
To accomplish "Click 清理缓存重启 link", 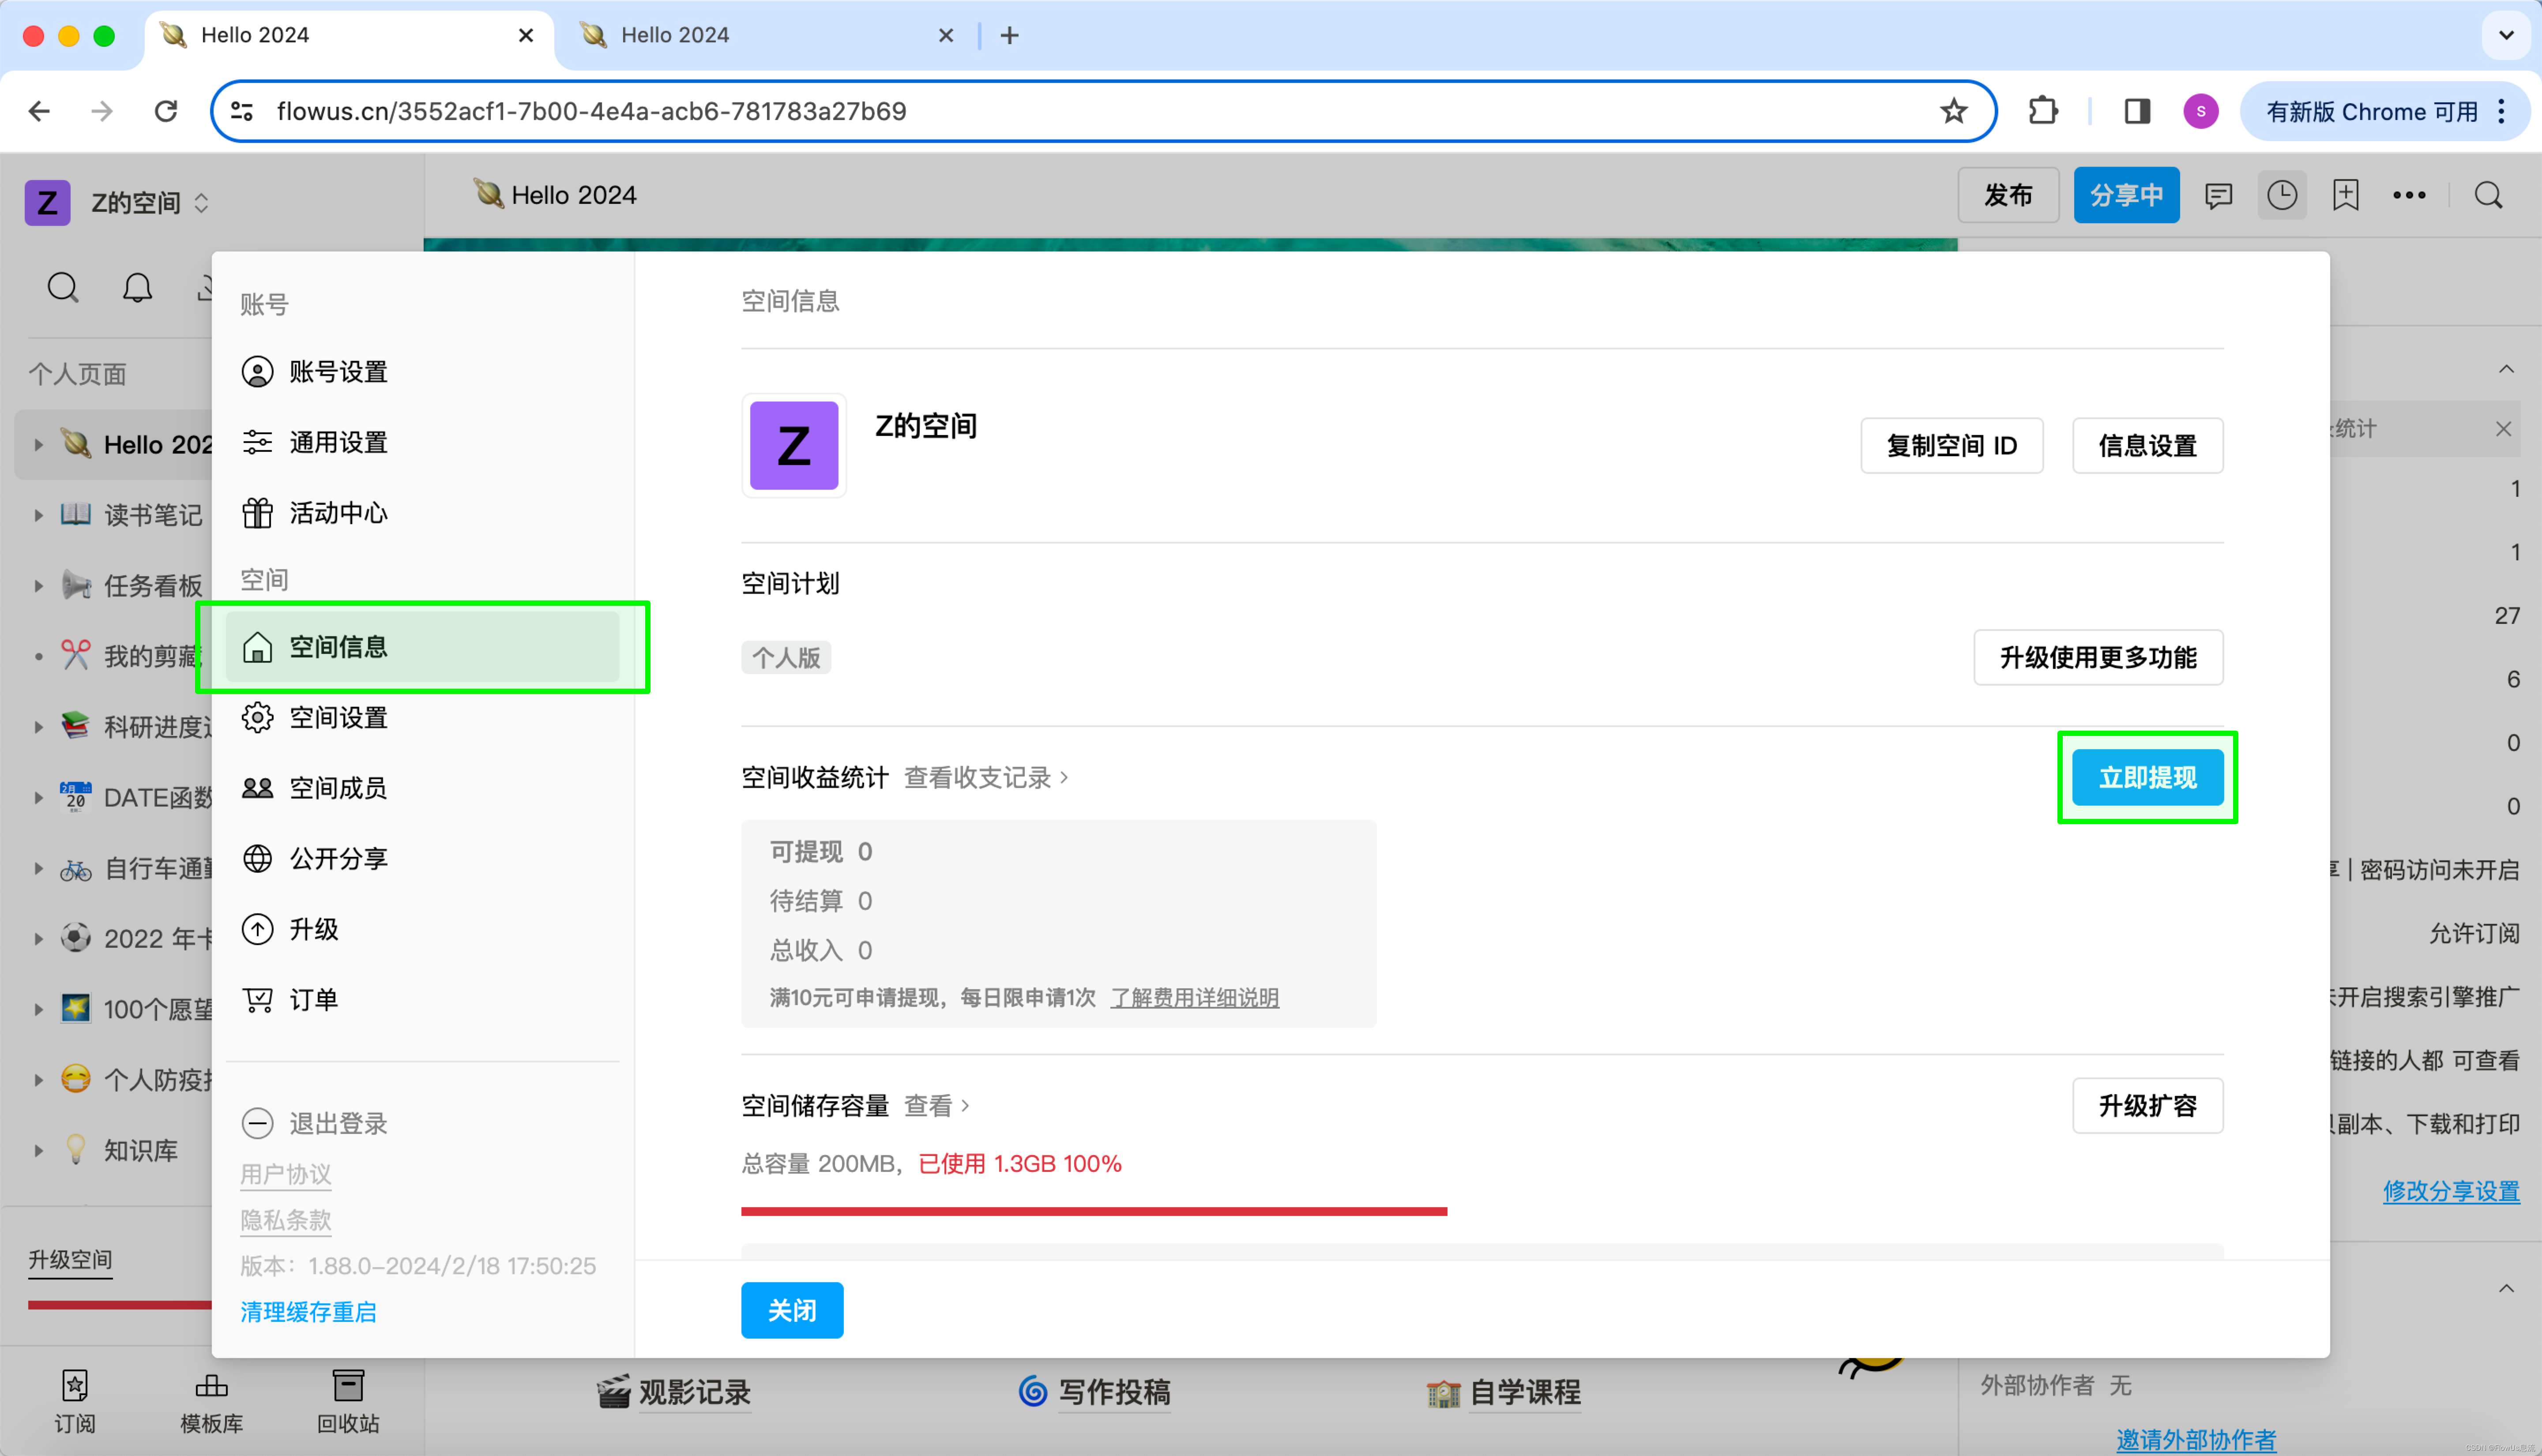I will [x=308, y=1312].
